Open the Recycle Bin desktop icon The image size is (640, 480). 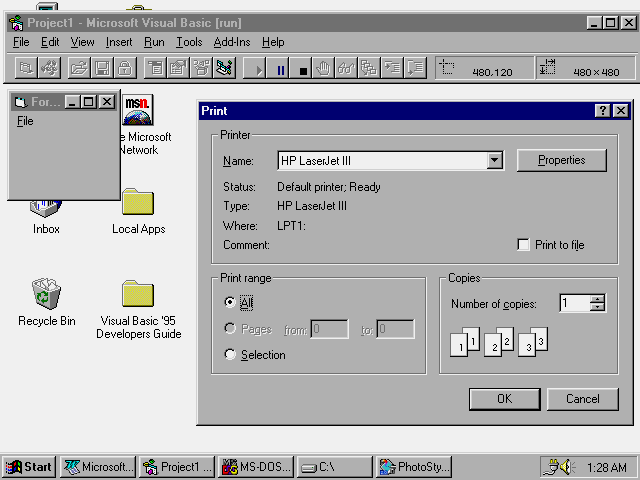pyautogui.click(x=46, y=293)
